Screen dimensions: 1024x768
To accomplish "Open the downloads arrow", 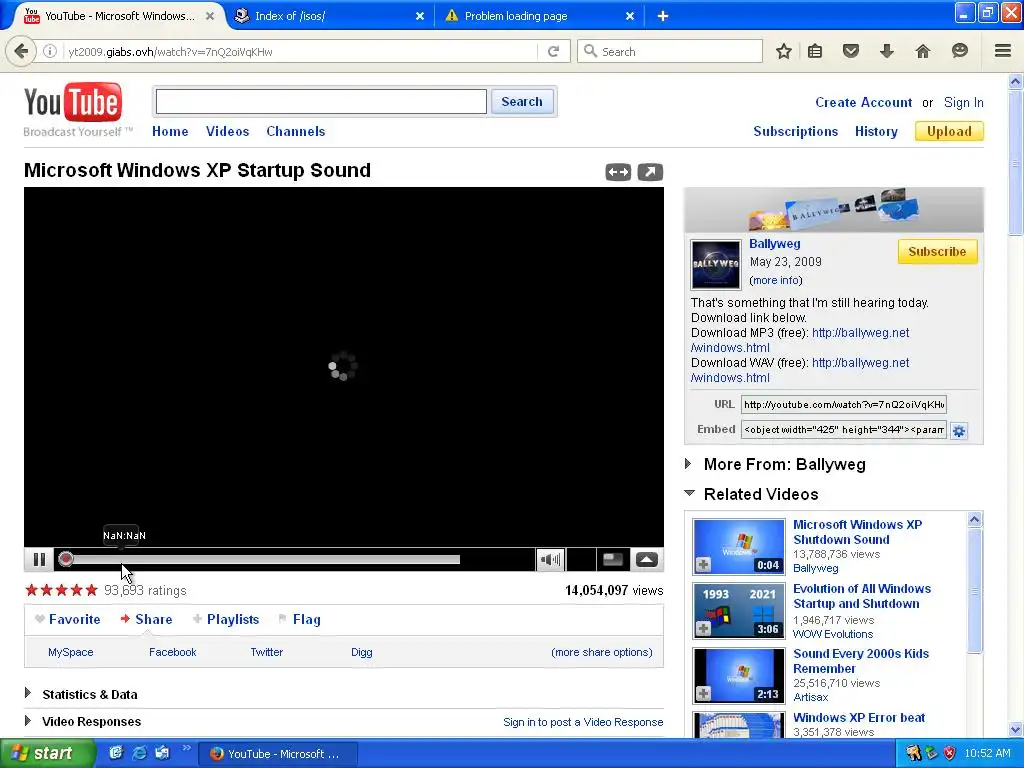I will pos(887,51).
